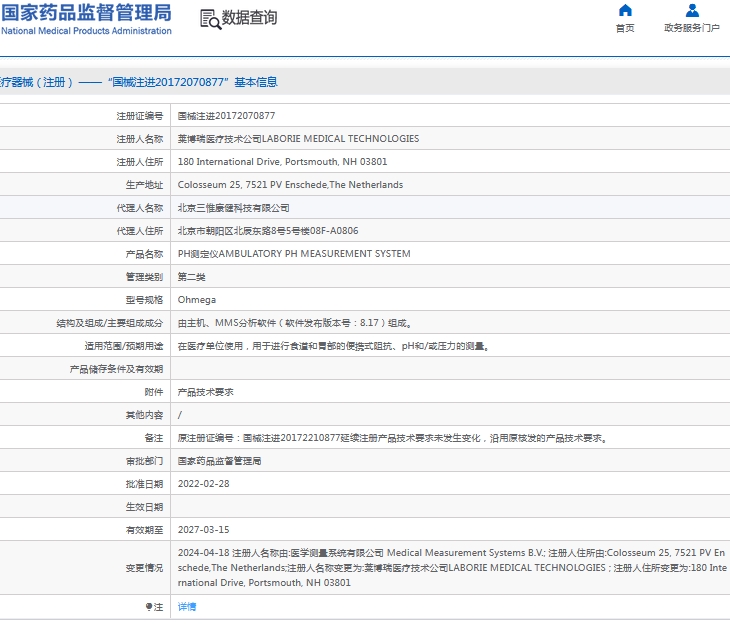730x625 pixels.
Task: Click the bullet icon beside 注
Action: (x=149, y=607)
